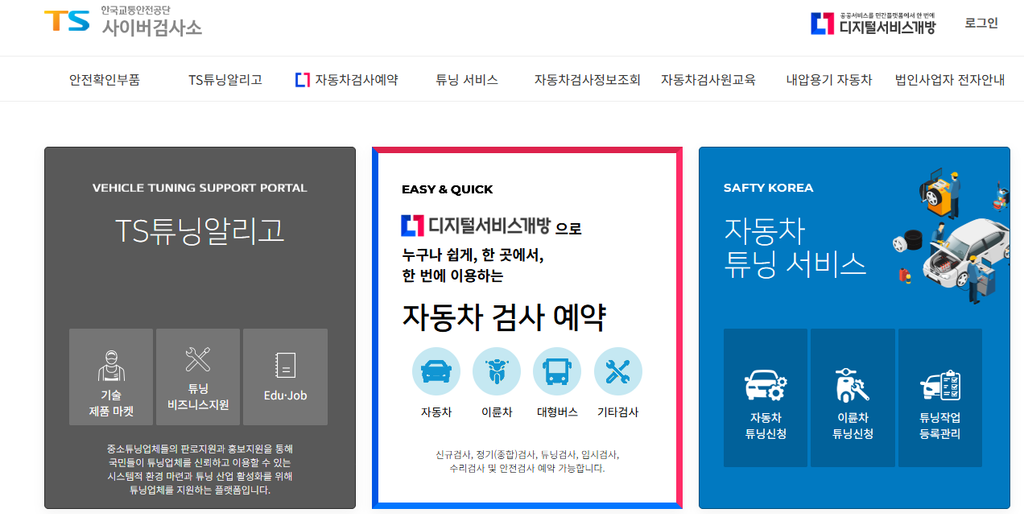Open the TS튜닝알리고 menu item

[225, 80]
